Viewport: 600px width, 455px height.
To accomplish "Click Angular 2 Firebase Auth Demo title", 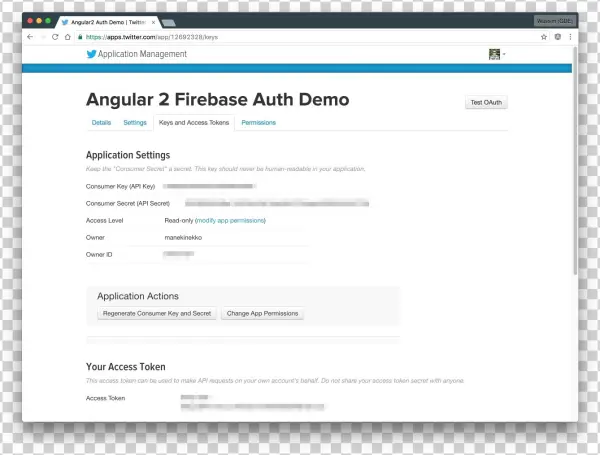I will (x=217, y=99).
